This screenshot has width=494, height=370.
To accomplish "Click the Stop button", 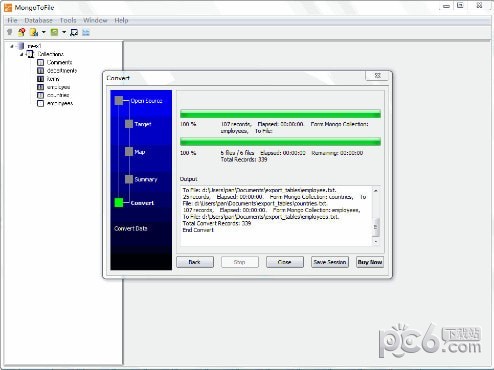I will coord(240,262).
